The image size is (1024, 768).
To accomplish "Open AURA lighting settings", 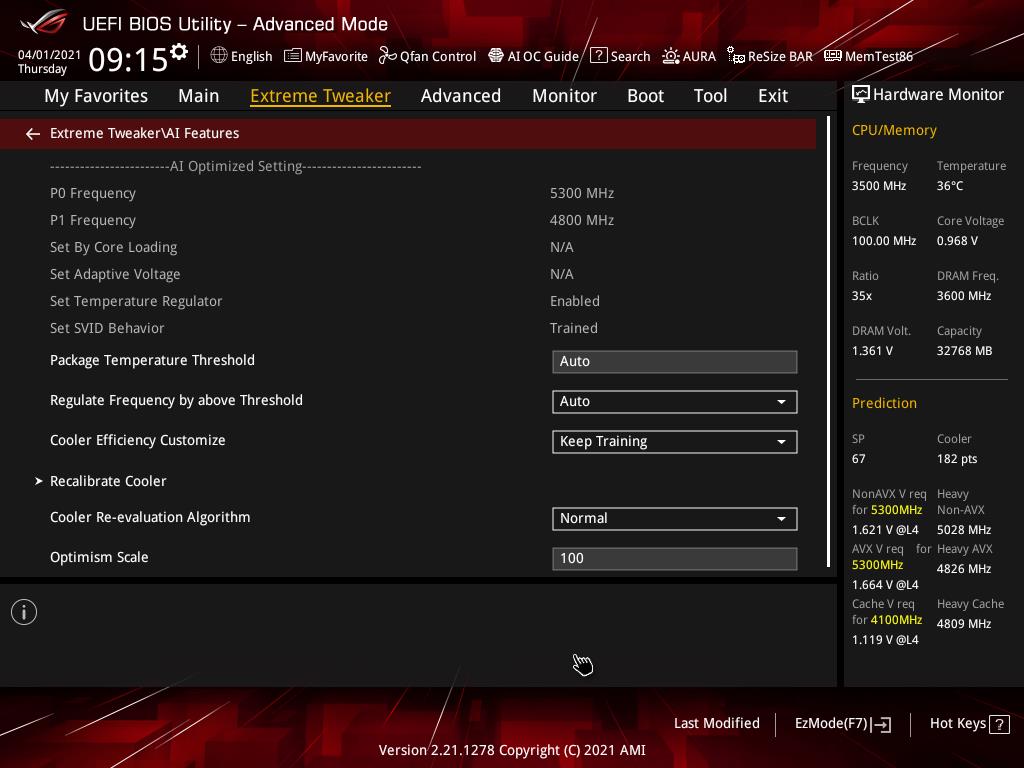I will click(689, 56).
